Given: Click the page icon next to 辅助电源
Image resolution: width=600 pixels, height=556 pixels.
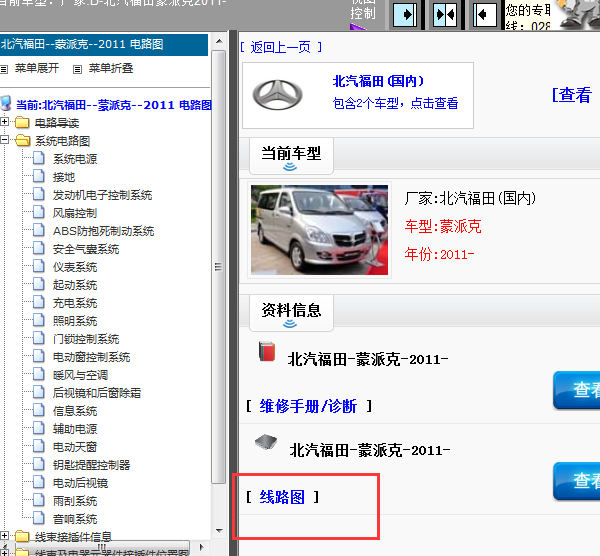Looking at the screenshot, I should point(39,428).
